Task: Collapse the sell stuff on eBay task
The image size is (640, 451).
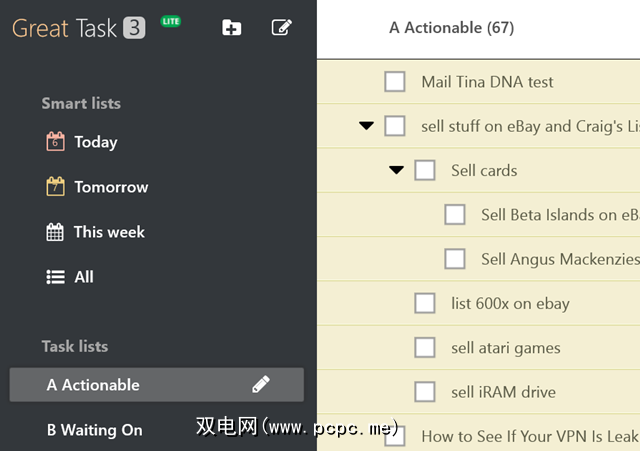Action: tap(366, 126)
